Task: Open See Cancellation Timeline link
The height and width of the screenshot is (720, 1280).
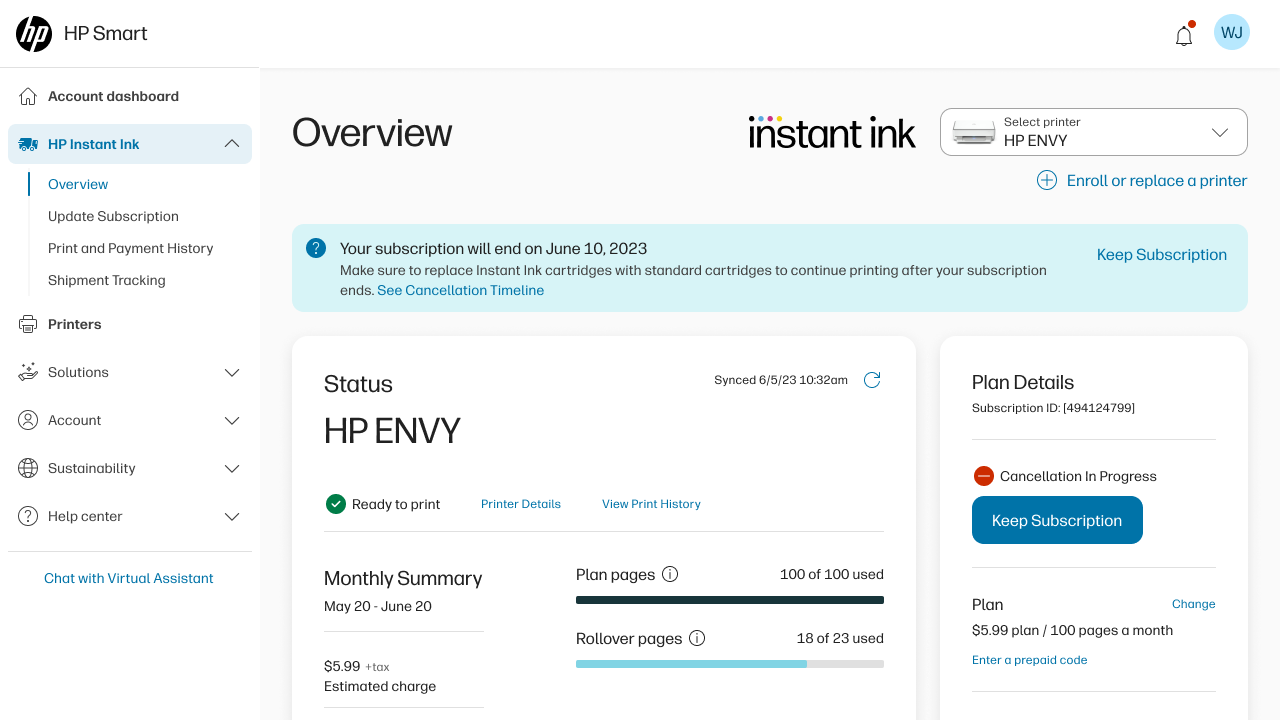Action: (461, 290)
